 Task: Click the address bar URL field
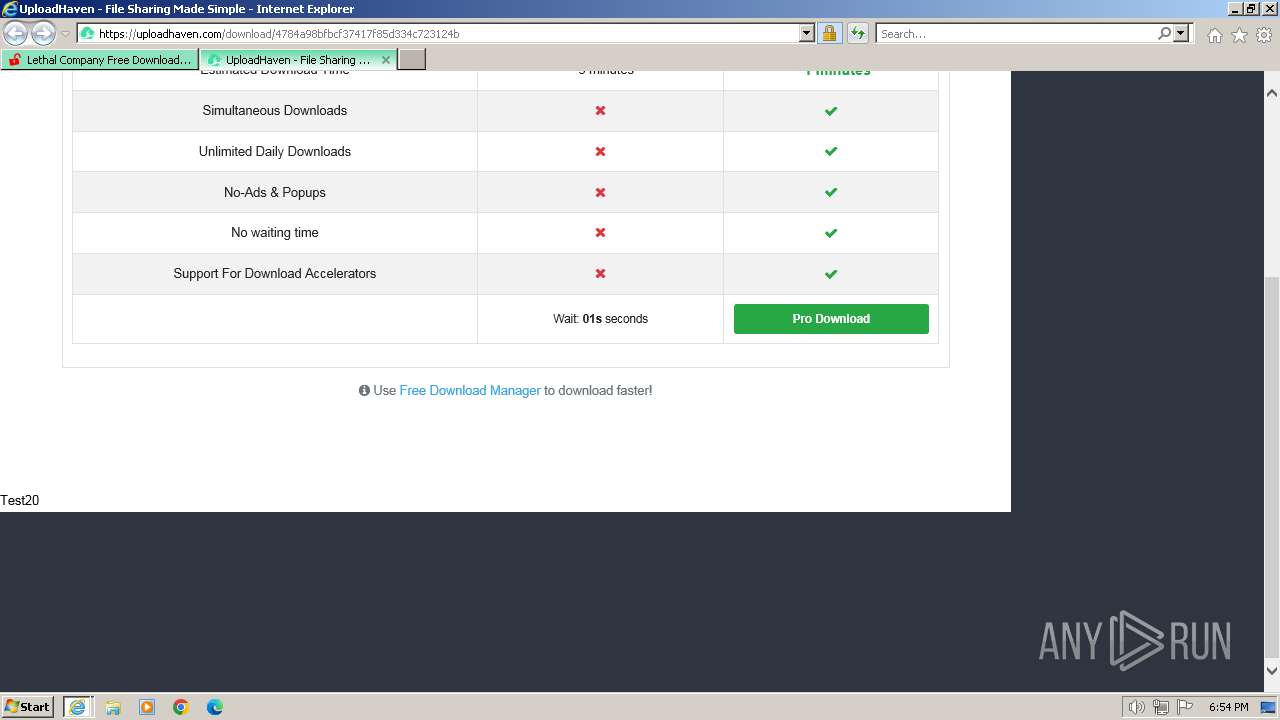point(445,34)
